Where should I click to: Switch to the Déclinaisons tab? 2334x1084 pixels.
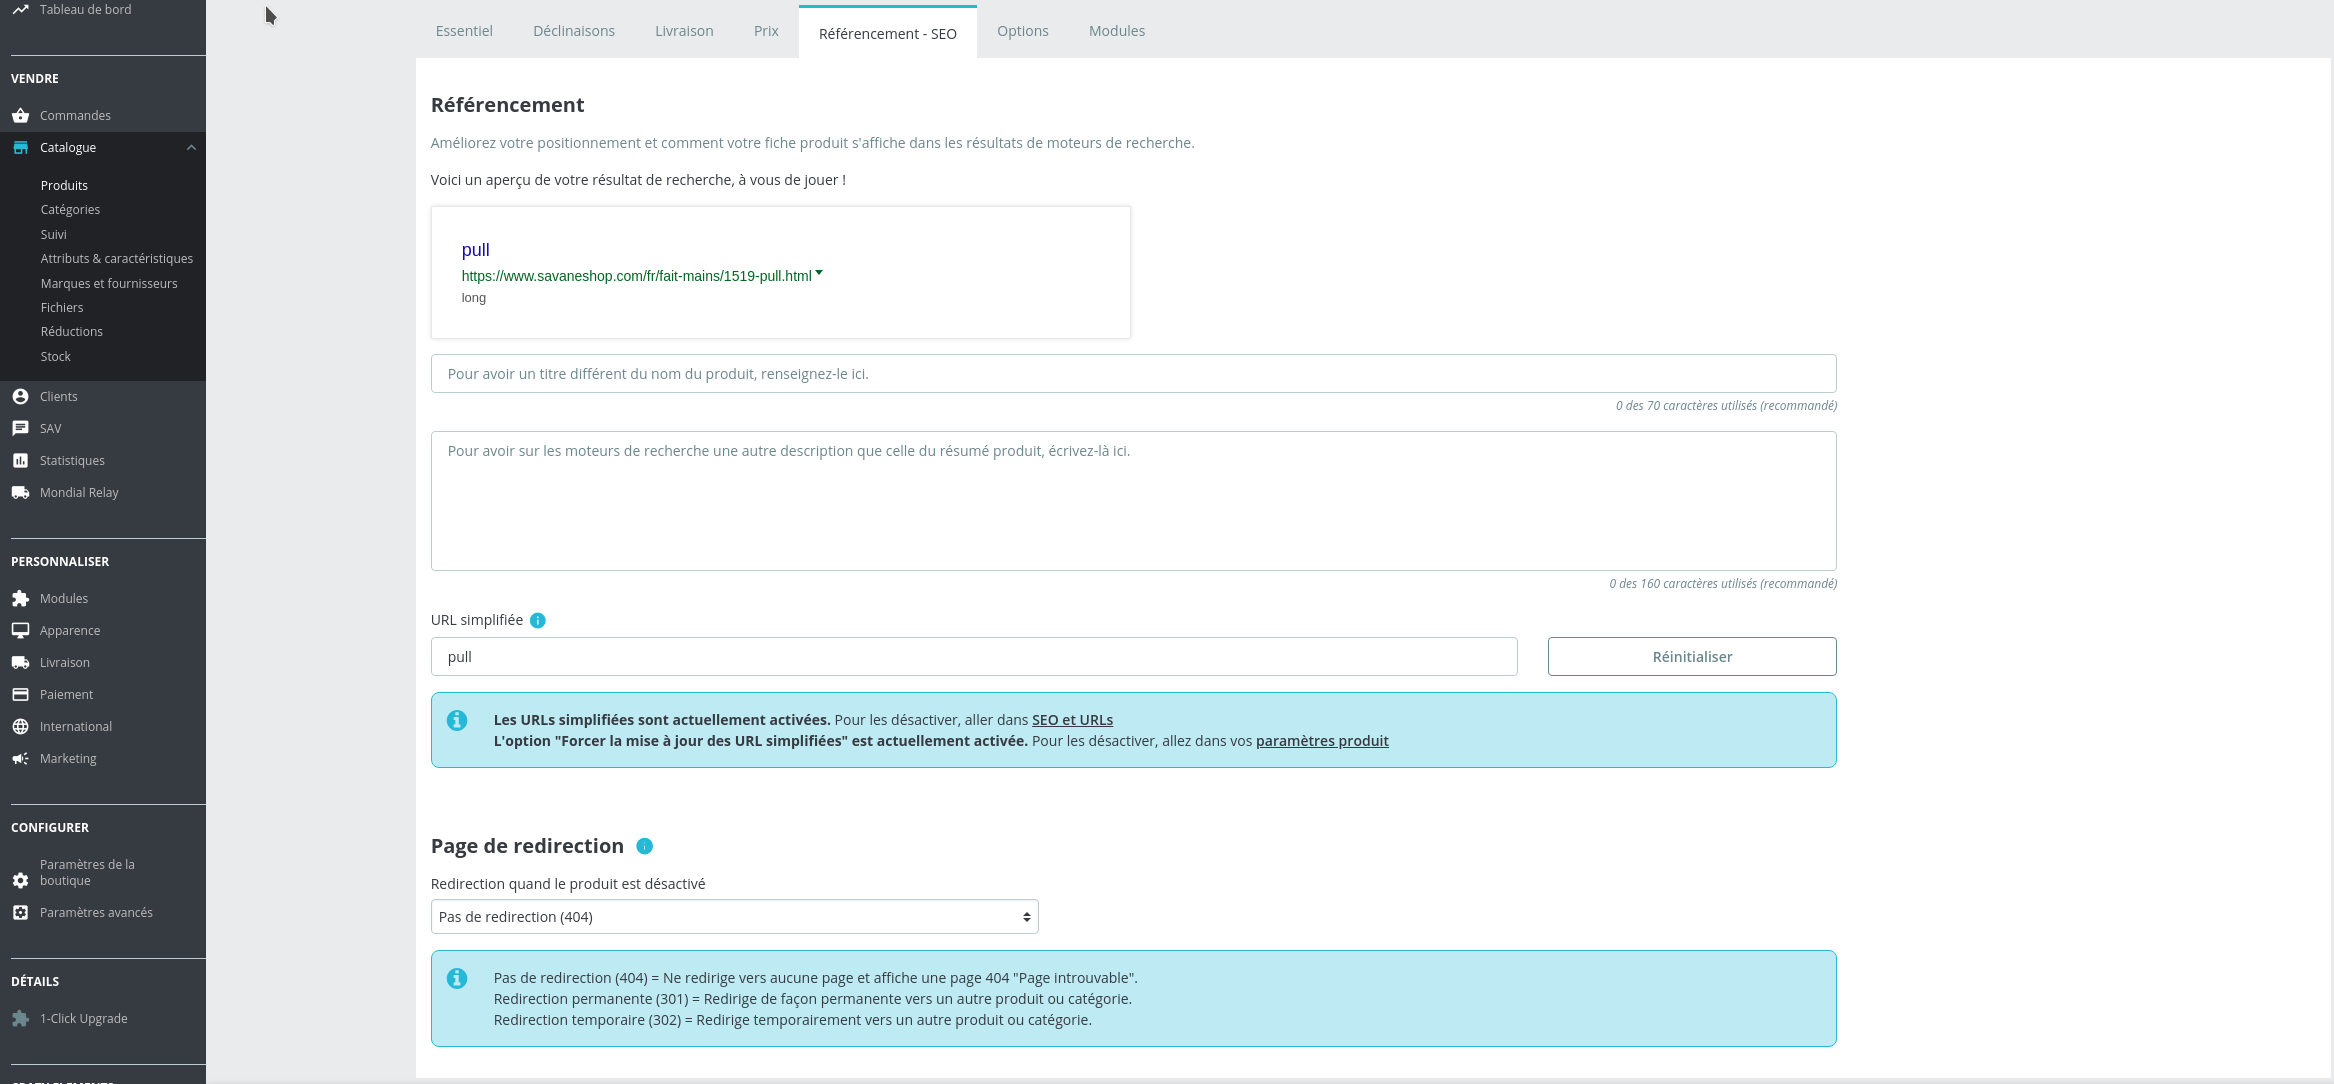tap(574, 31)
